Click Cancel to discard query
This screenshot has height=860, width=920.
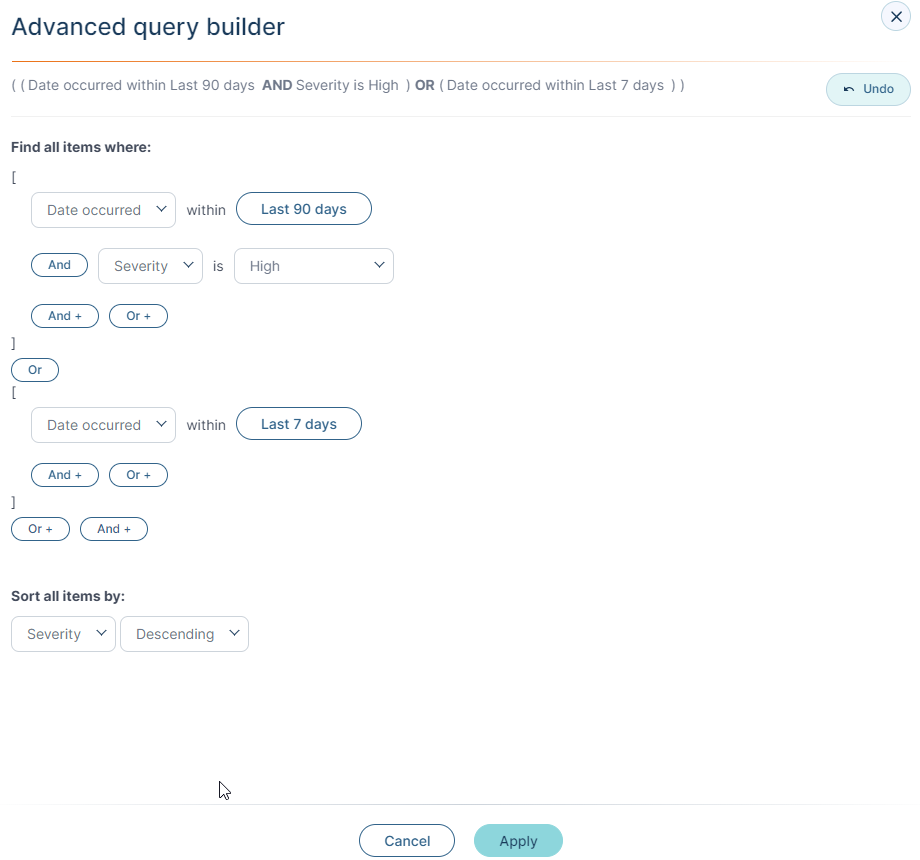[407, 841]
